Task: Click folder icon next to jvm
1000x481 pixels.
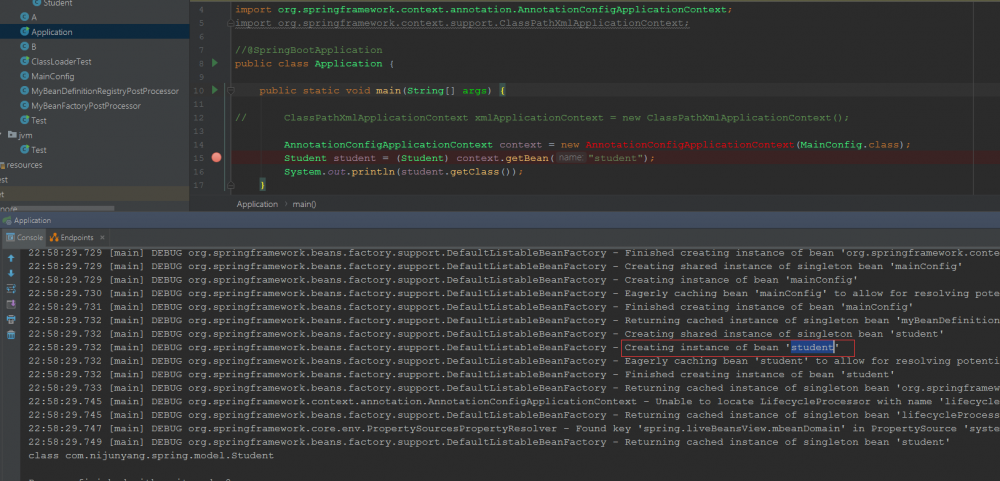Action: [x=12, y=135]
